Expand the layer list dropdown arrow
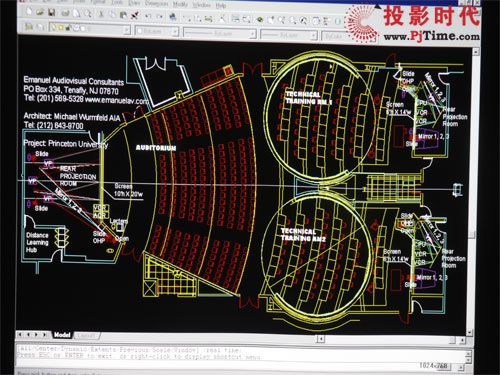The height and width of the screenshot is (375, 500). [127, 30]
